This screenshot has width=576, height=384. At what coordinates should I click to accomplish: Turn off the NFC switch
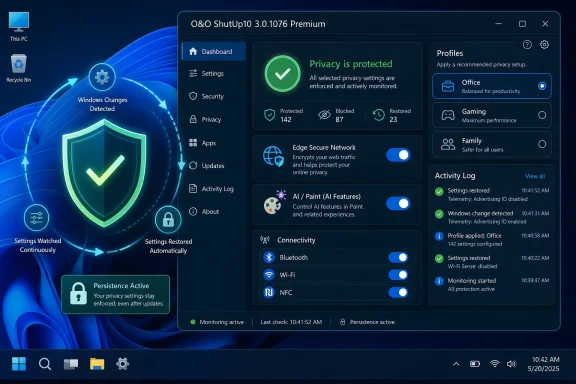click(398, 293)
